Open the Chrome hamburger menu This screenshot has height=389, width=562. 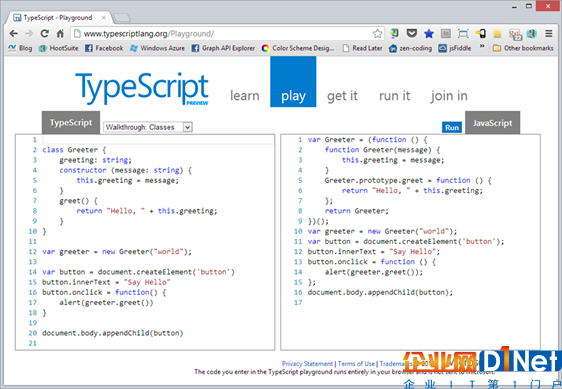(549, 34)
